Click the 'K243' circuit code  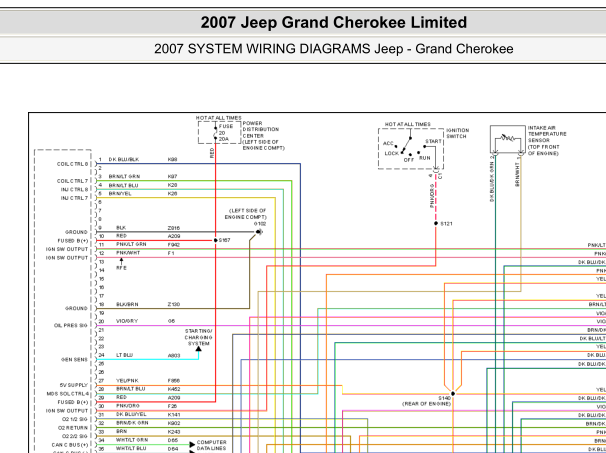point(174,431)
